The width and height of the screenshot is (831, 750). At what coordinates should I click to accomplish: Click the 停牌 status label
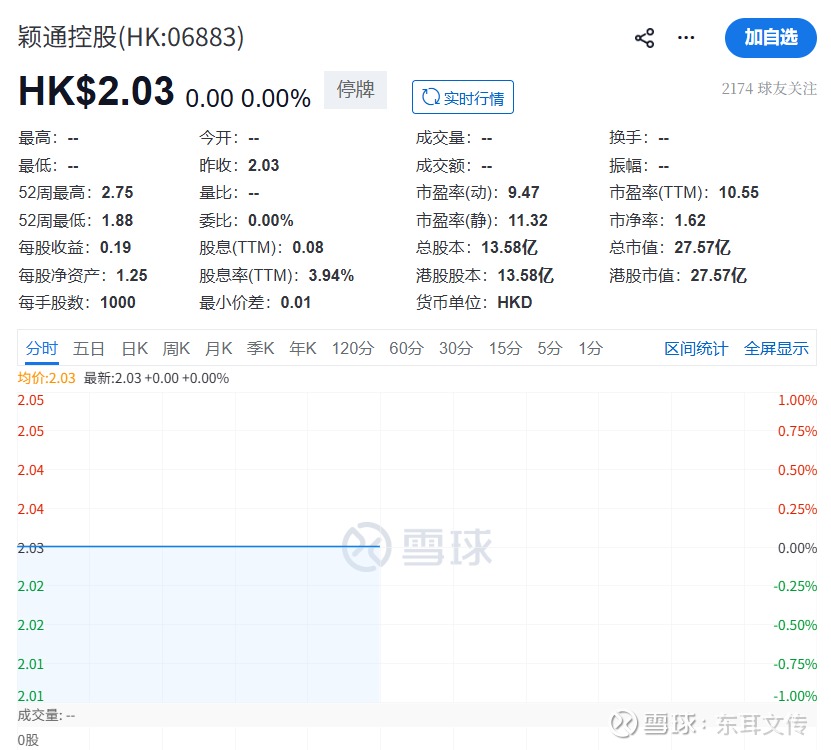tap(355, 90)
